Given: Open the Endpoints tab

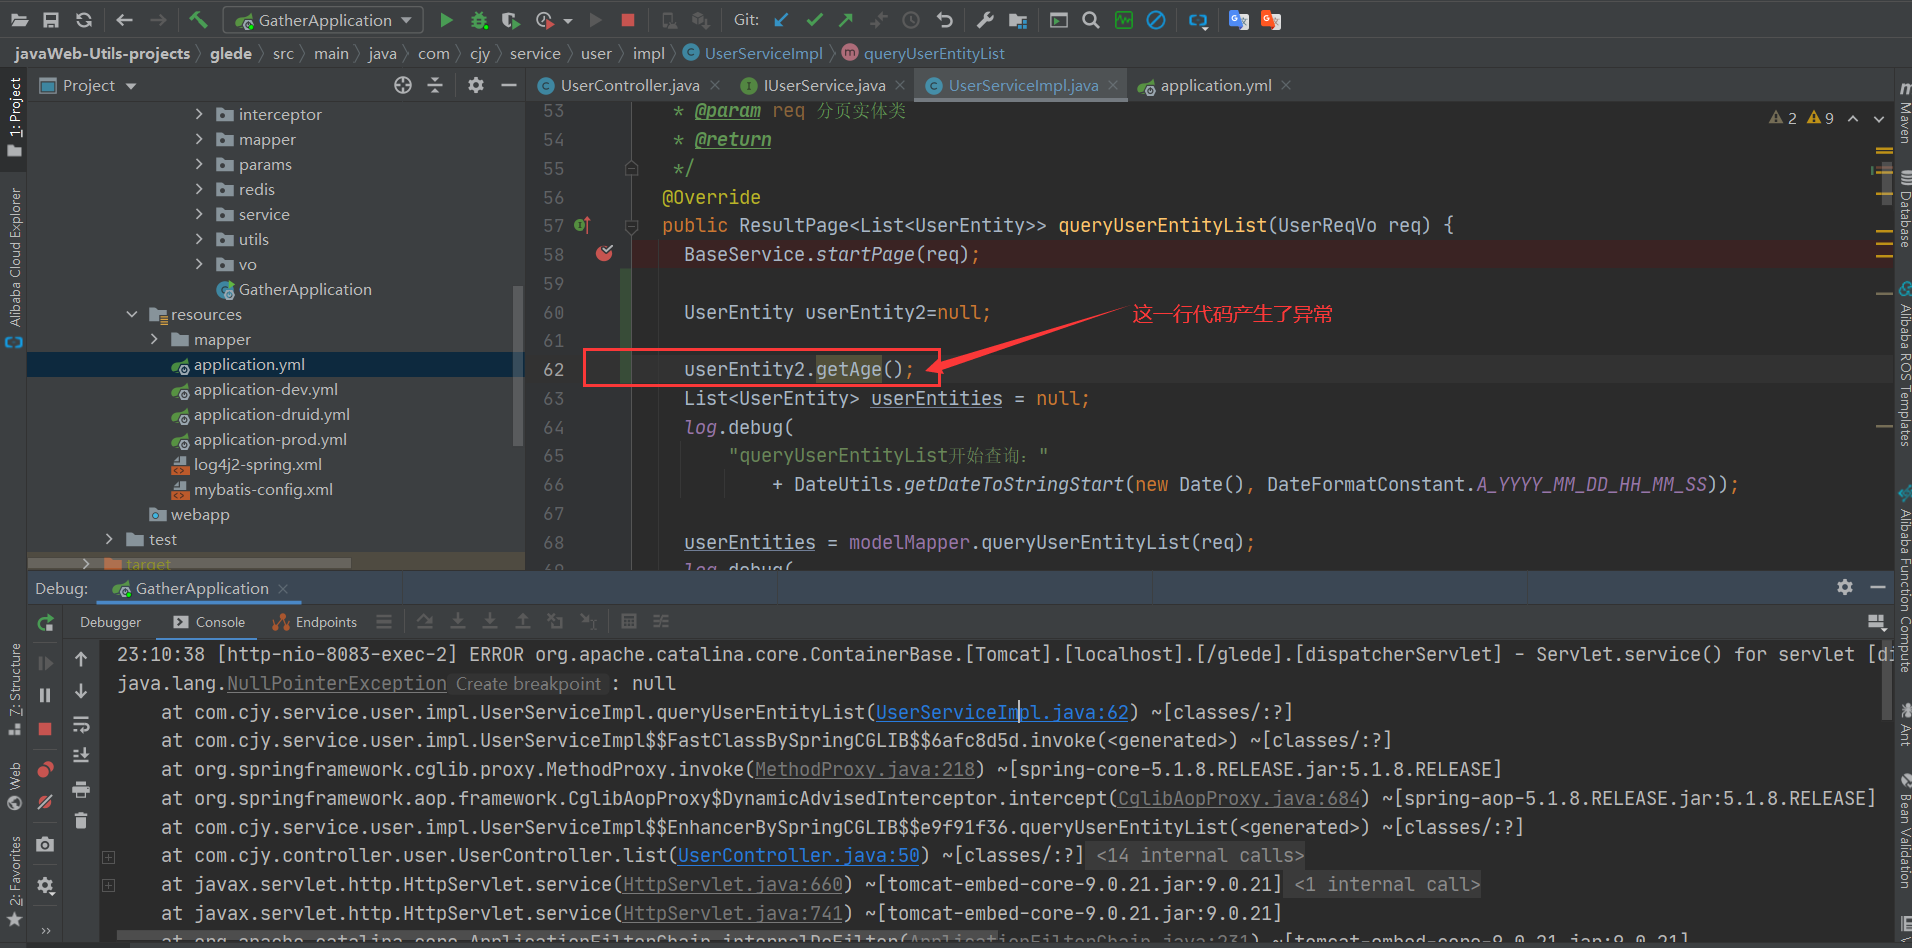Looking at the screenshot, I should pyautogui.click(x=315, y=622).
